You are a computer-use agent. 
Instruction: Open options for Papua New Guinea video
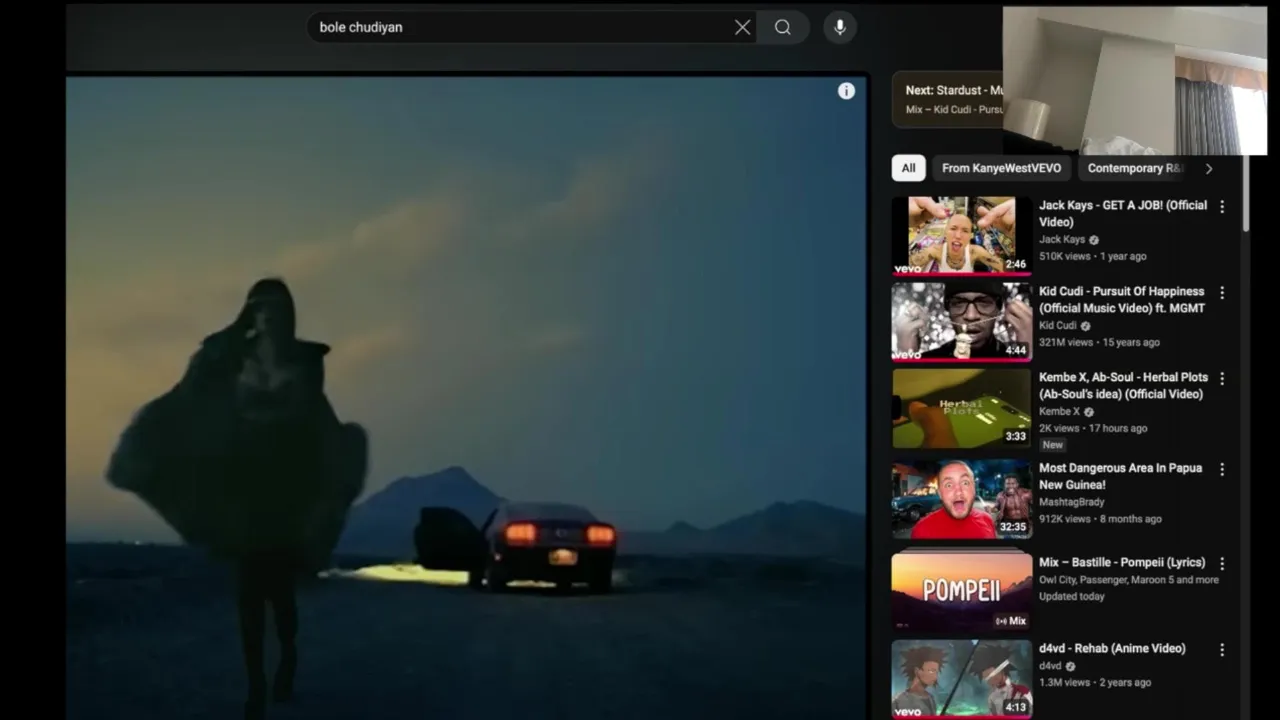point(1221,470)
